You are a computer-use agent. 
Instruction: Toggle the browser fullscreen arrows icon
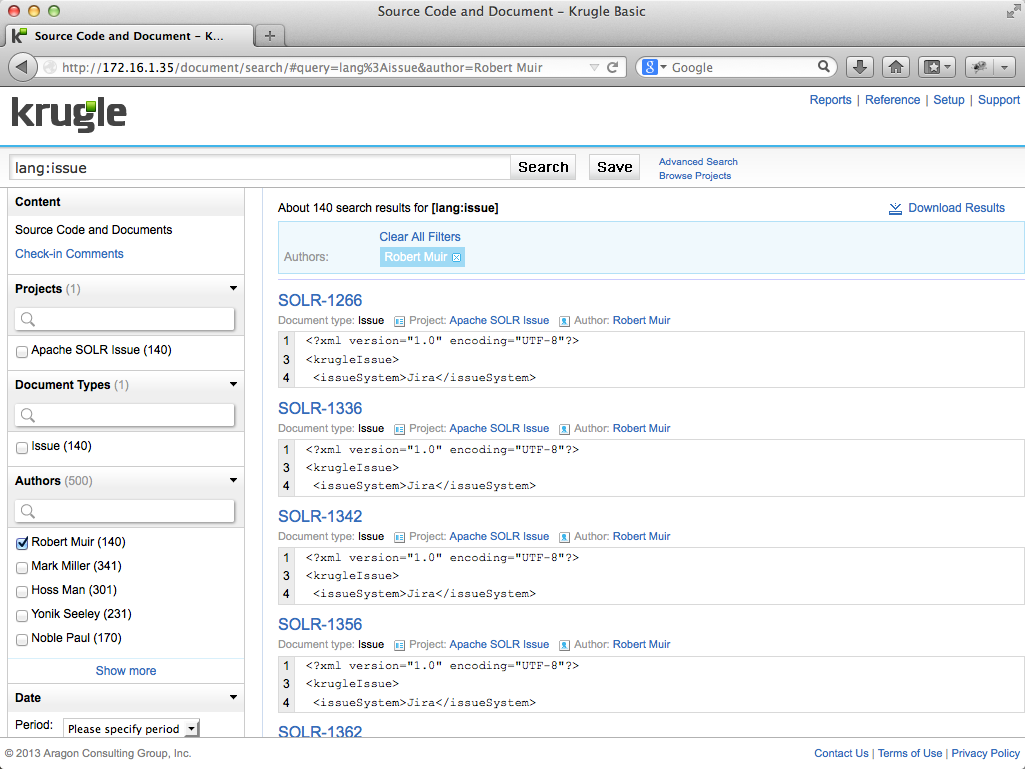click(1013, 11)
